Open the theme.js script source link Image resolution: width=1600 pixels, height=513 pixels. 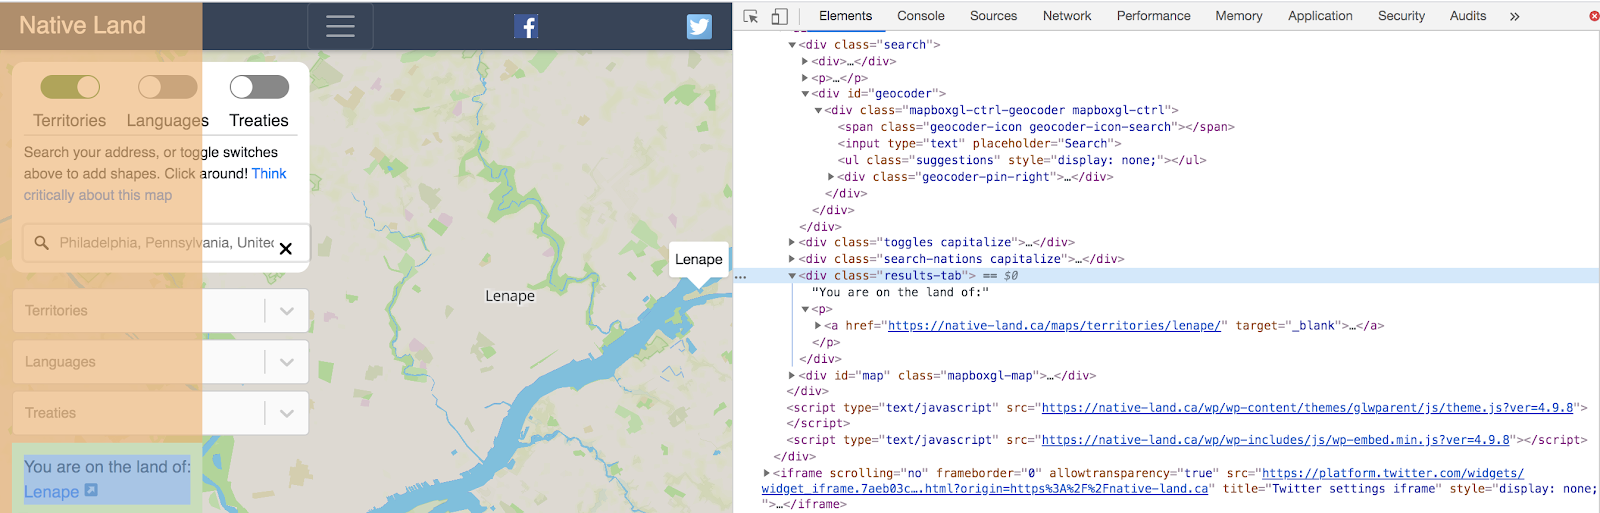[x=1308, y=408]
